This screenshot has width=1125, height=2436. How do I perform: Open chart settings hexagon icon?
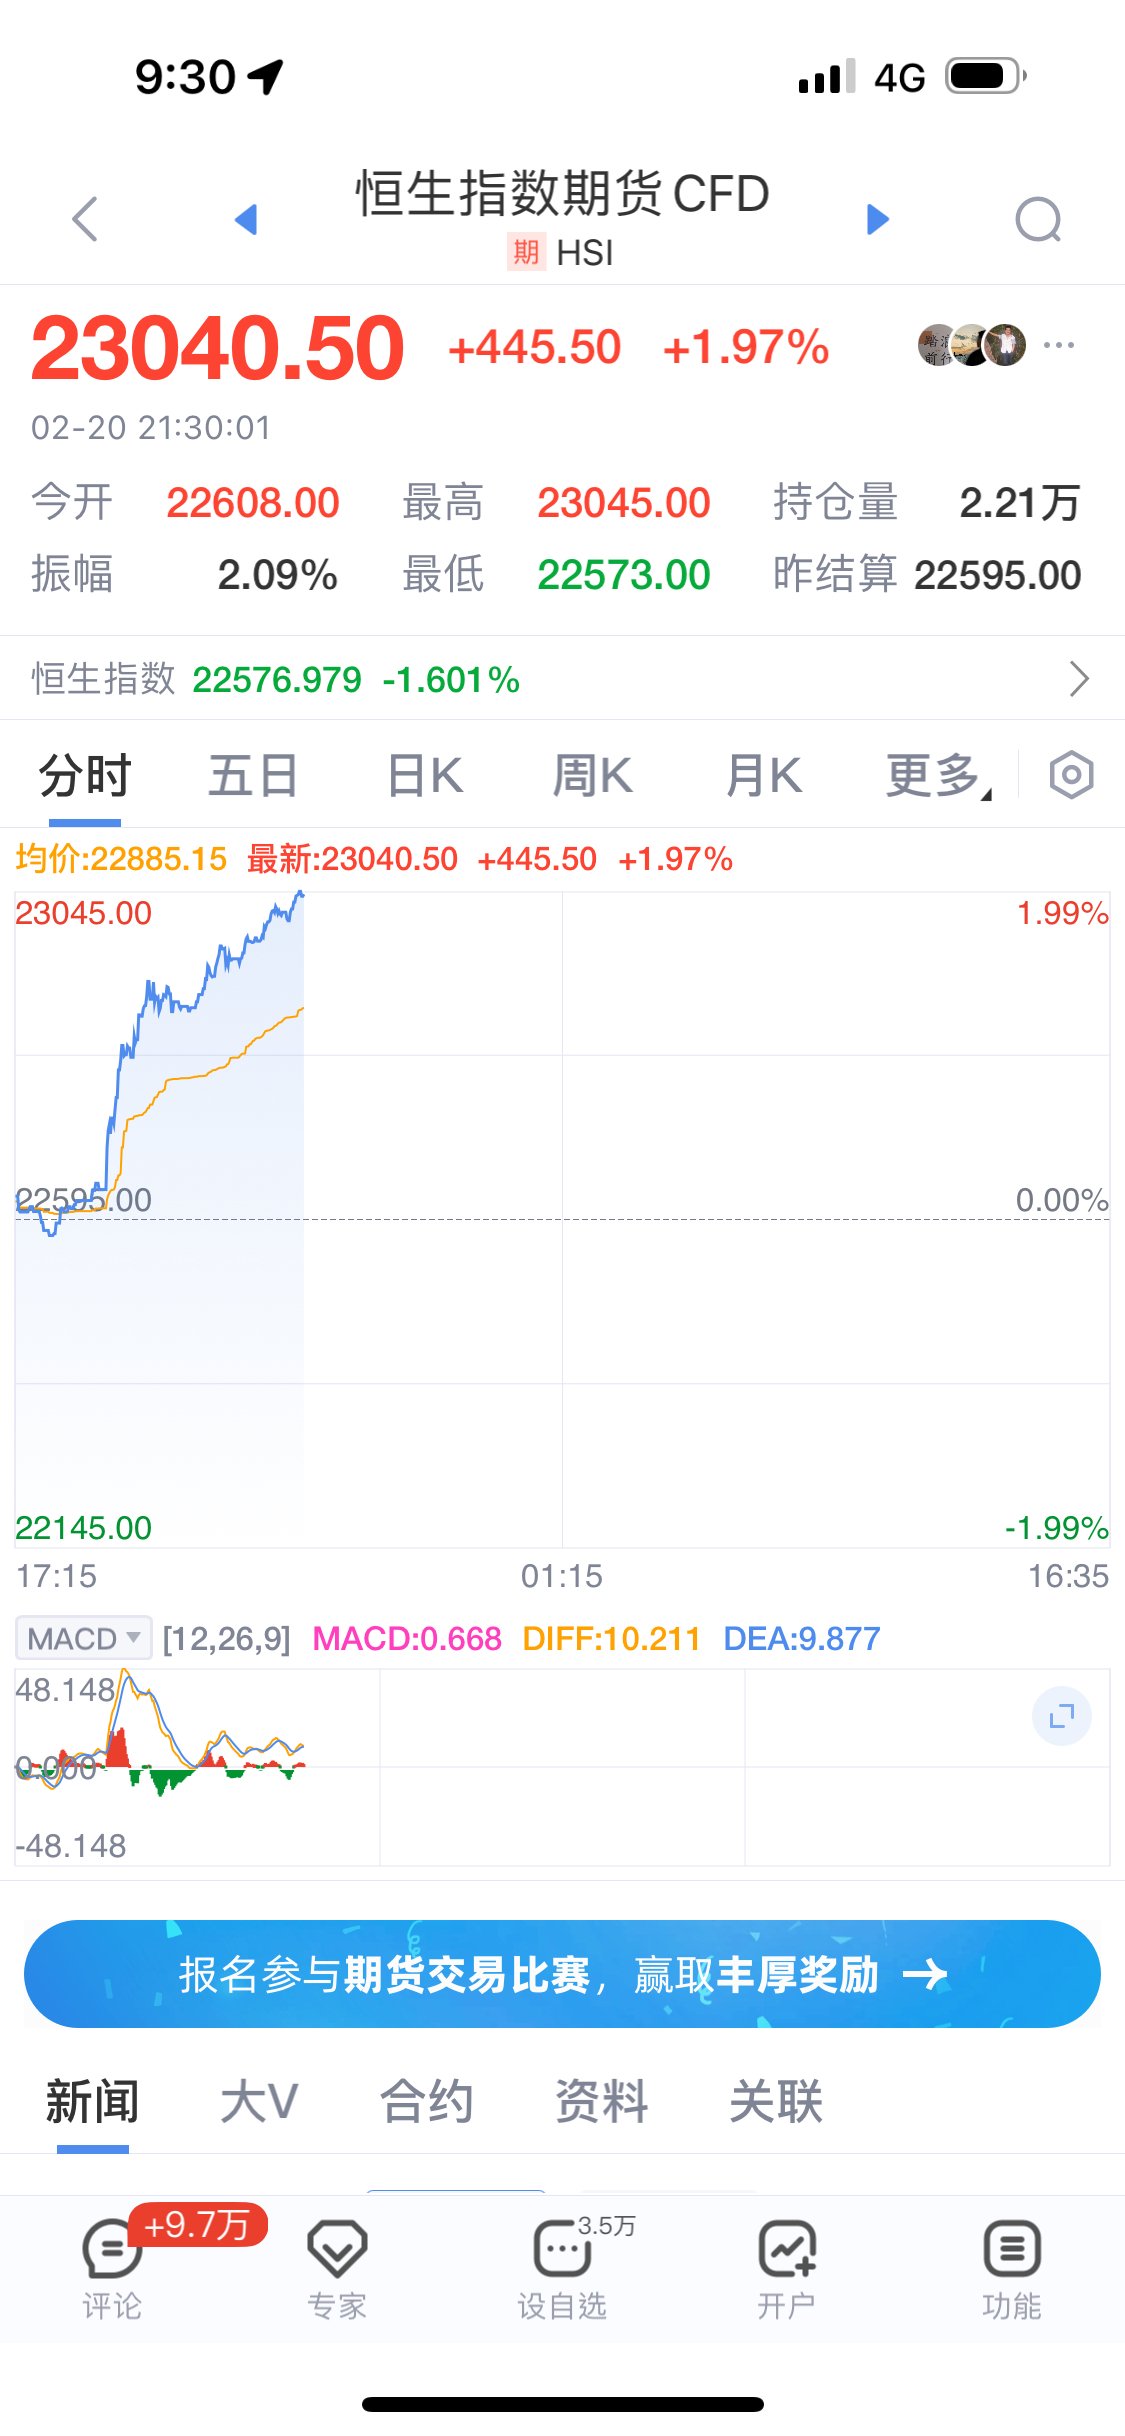click(x=1071, y=775)
